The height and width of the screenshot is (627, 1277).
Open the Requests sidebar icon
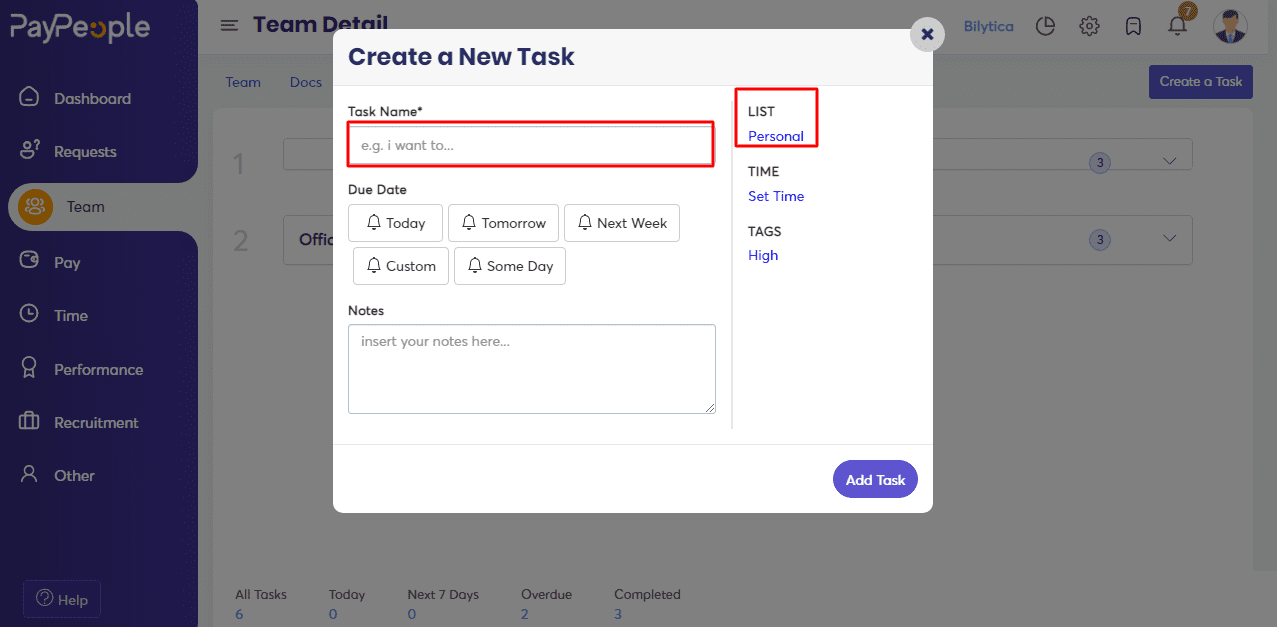(x=29, y=151)
